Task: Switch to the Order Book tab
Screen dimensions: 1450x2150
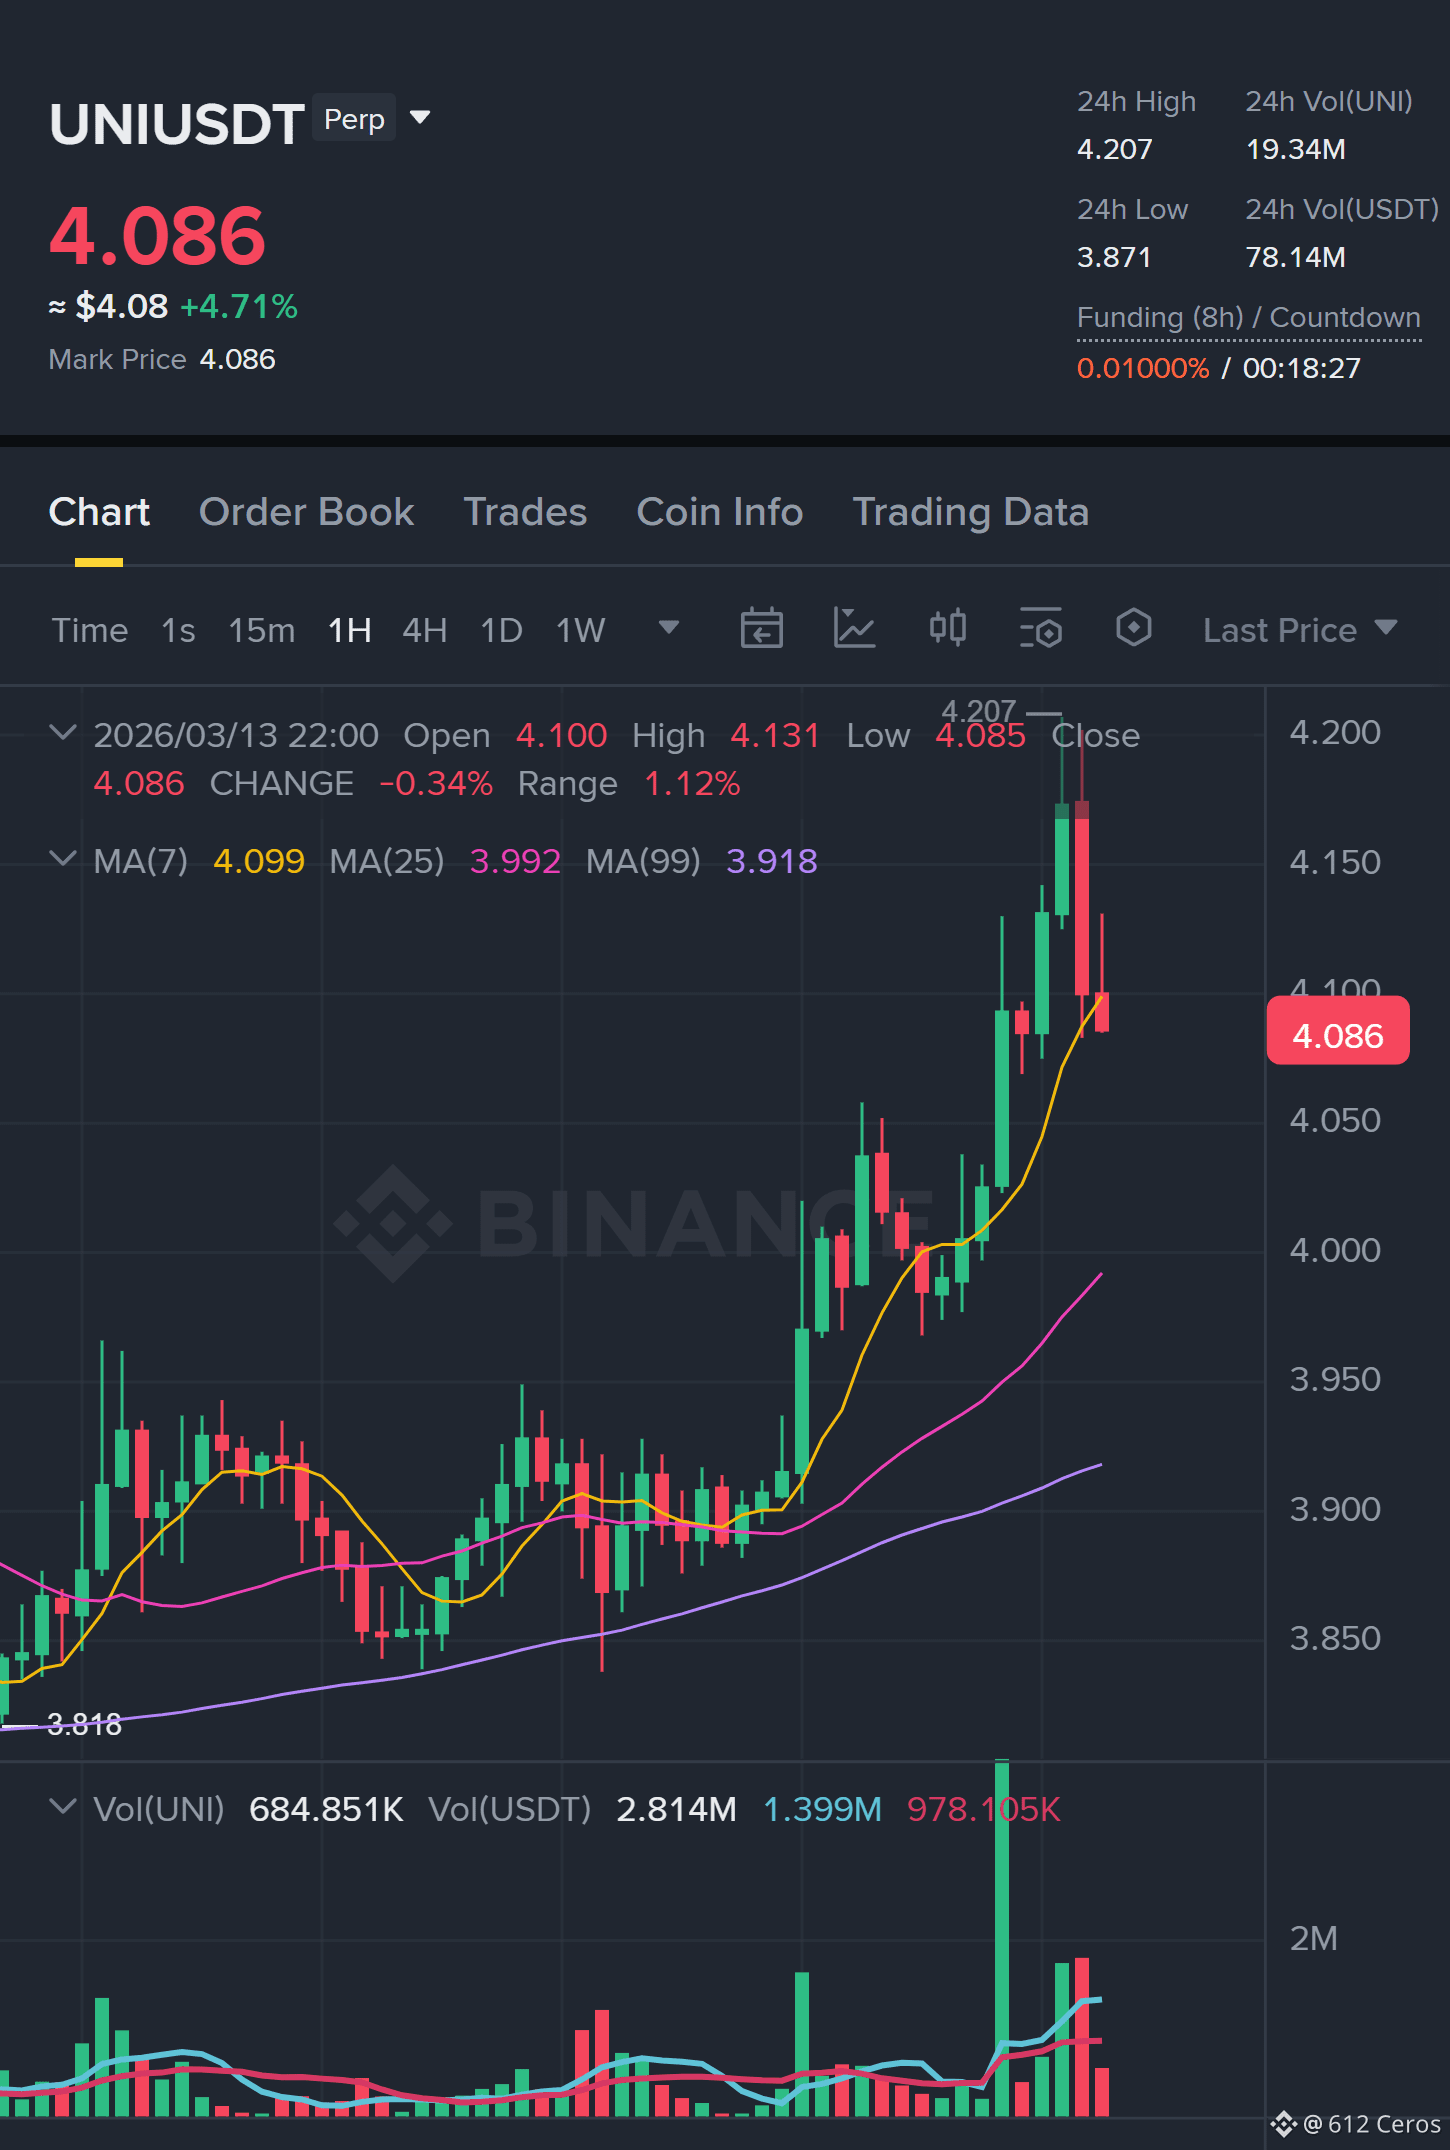Action: coord(306,512)
